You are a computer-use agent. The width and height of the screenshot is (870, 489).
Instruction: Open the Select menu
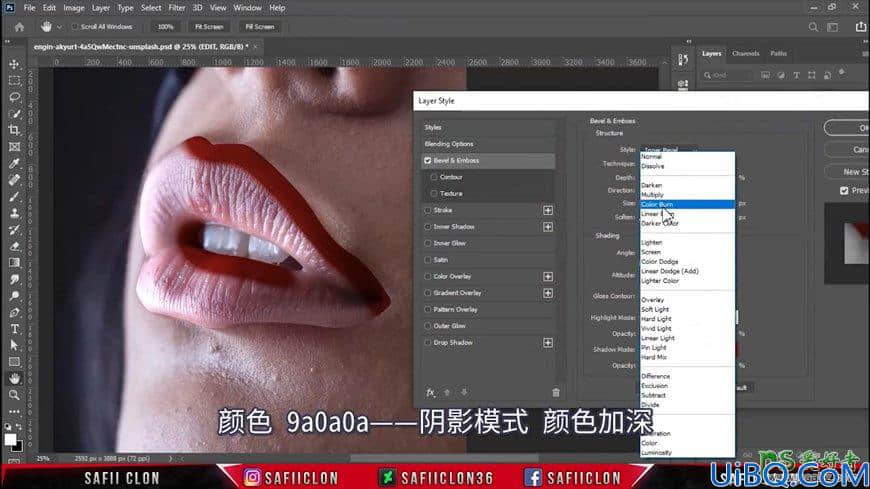coord(150,8)
